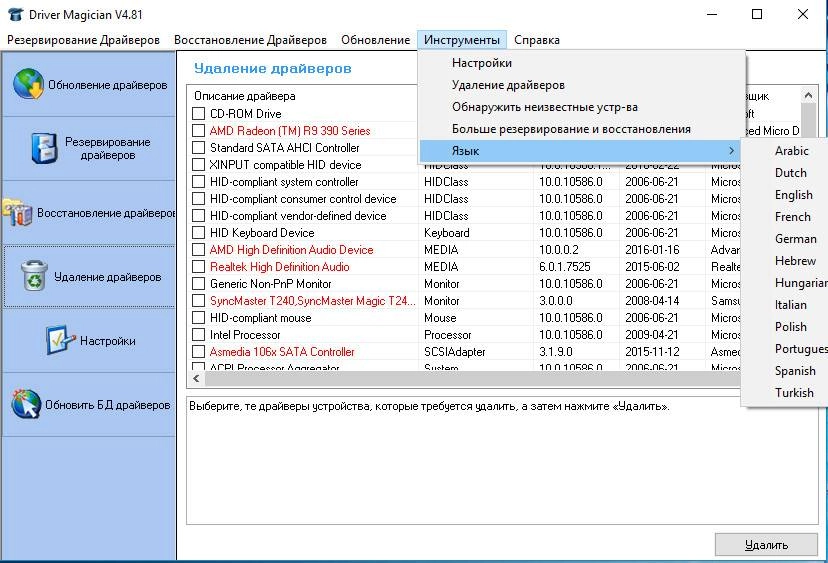Viewport: 828px width, 563px height.
Task: Click horizontal scrollbar left arrow
Action: [196, 378]
